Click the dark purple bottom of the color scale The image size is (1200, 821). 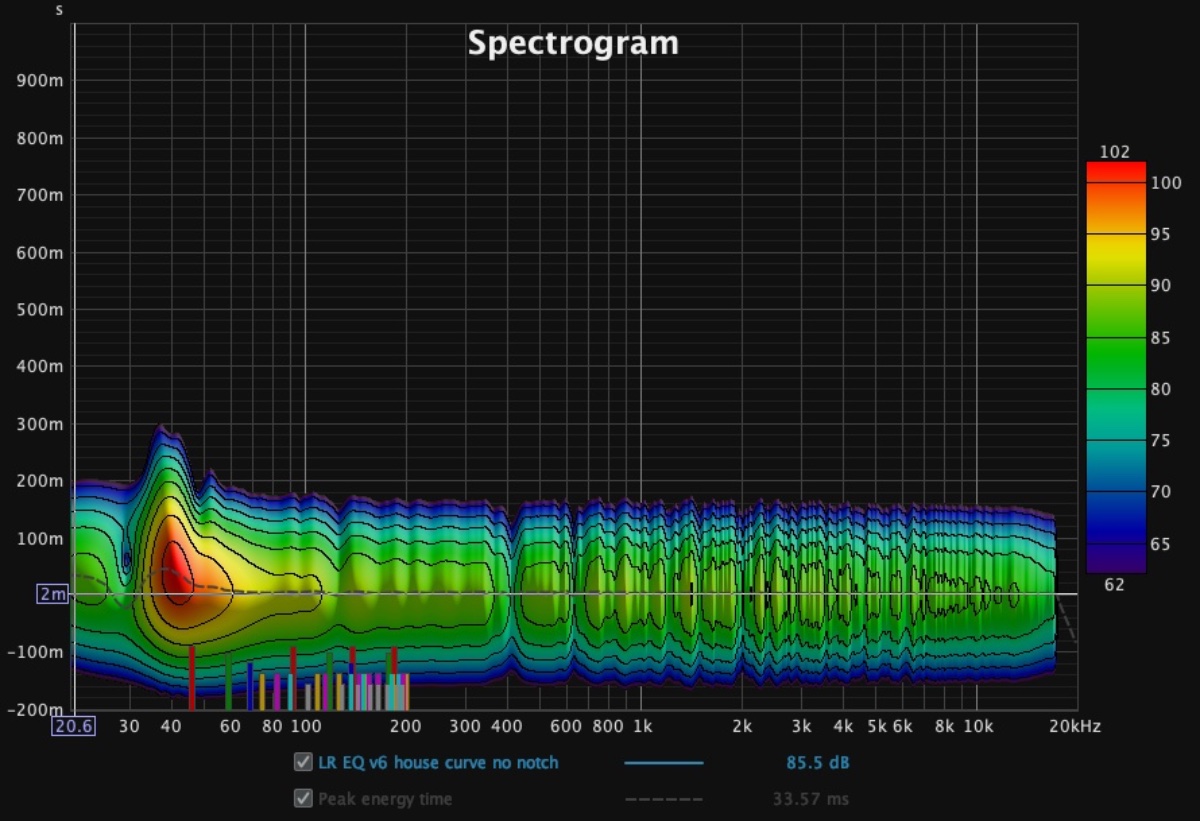click(1116, 560)
